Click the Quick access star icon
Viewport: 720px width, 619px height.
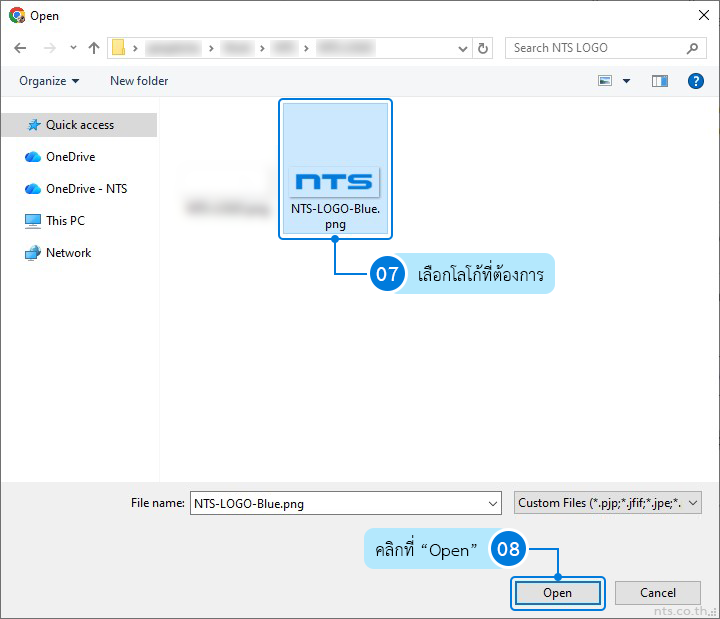pyautogui.click(x=34, y=125)
